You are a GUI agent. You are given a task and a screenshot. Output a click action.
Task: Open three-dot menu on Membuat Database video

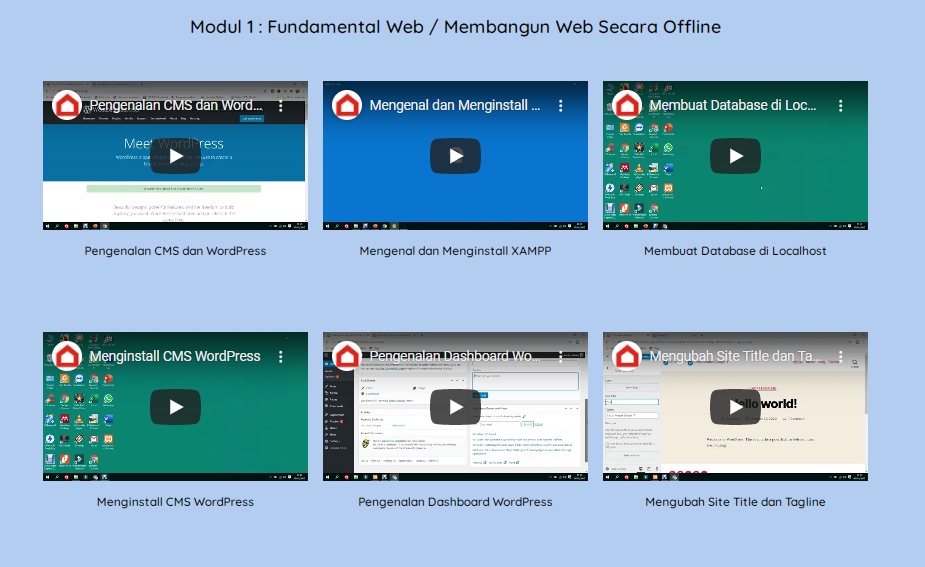(841, 106)
